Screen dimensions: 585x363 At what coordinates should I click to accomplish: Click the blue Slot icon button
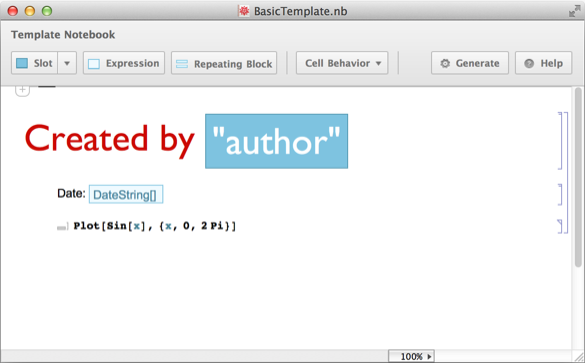tap(34, 63)
